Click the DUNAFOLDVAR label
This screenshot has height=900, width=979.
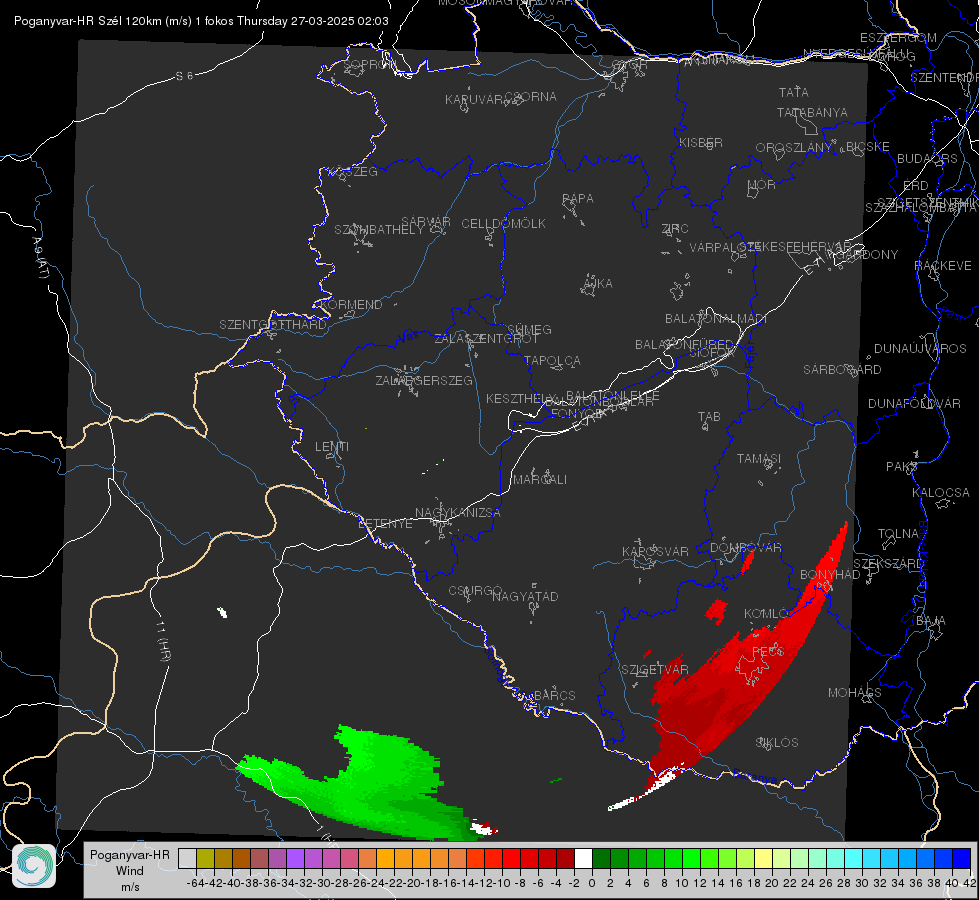pos(914,403)
